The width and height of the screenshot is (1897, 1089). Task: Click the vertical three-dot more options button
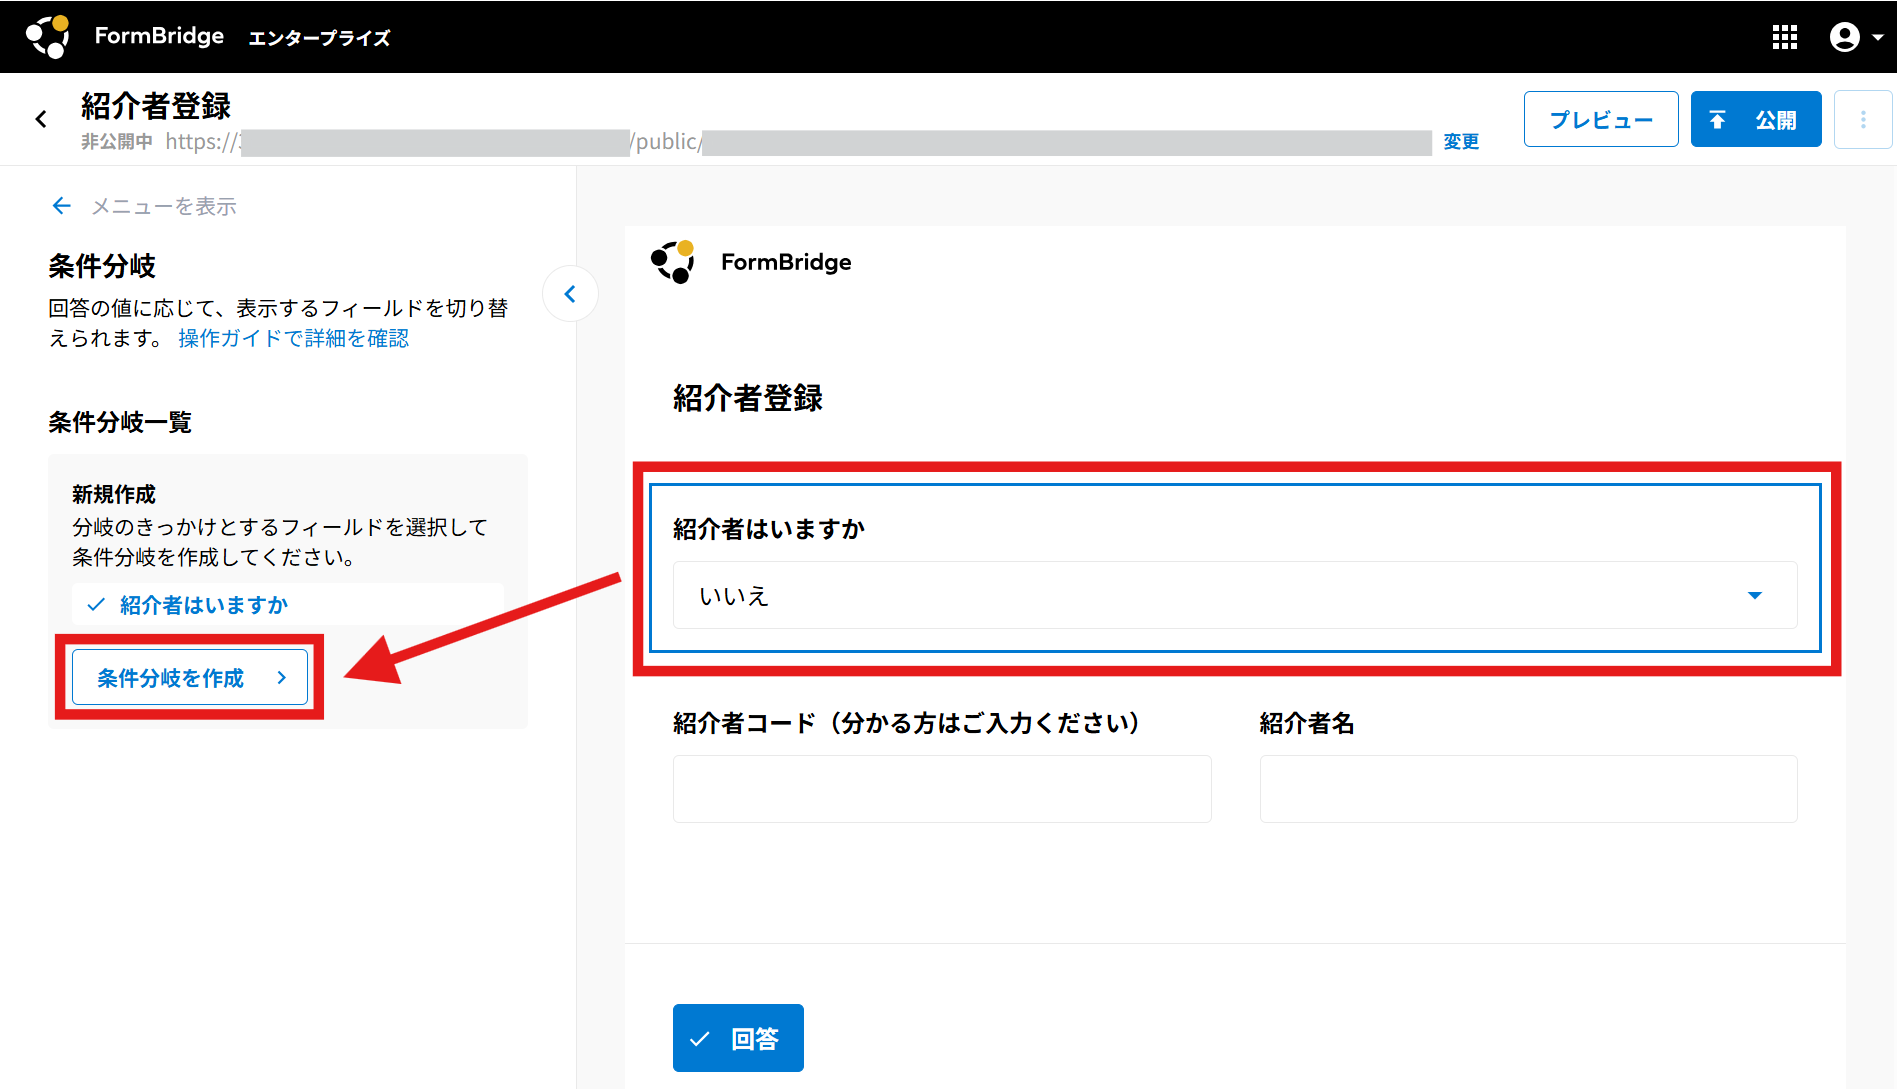(1862, 120)
